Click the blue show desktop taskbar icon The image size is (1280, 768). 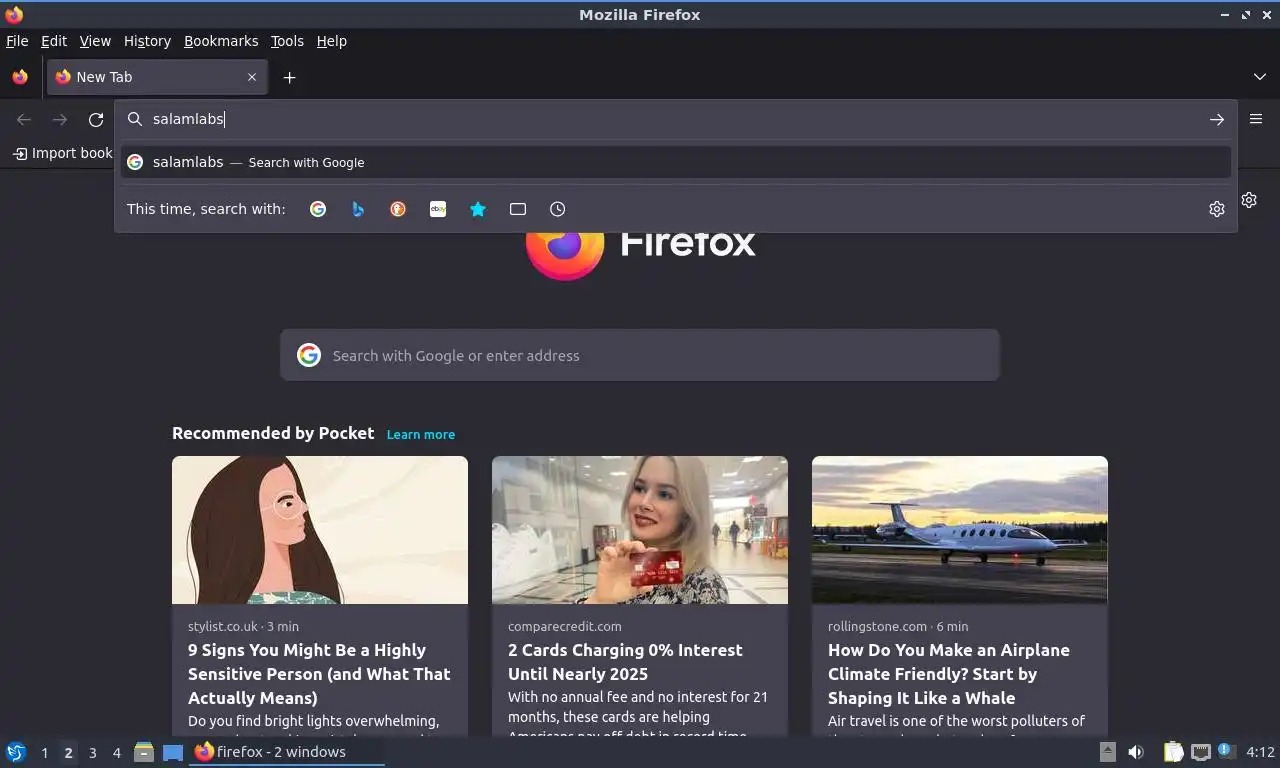173,752
